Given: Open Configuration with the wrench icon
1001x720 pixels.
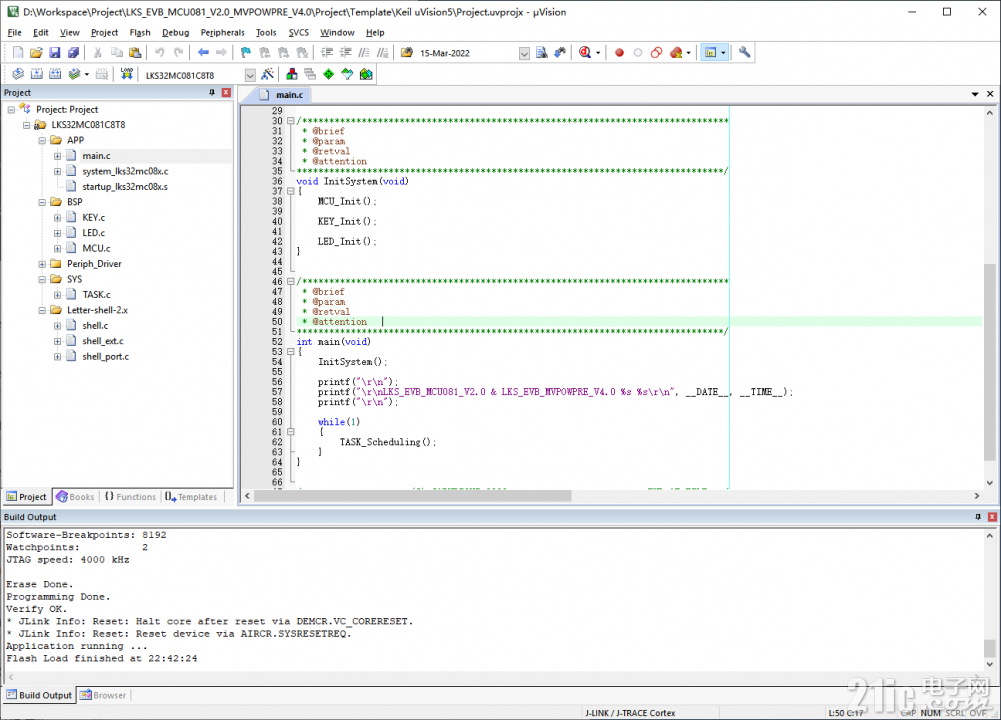Looking at the screenshot, I should 744,53.
